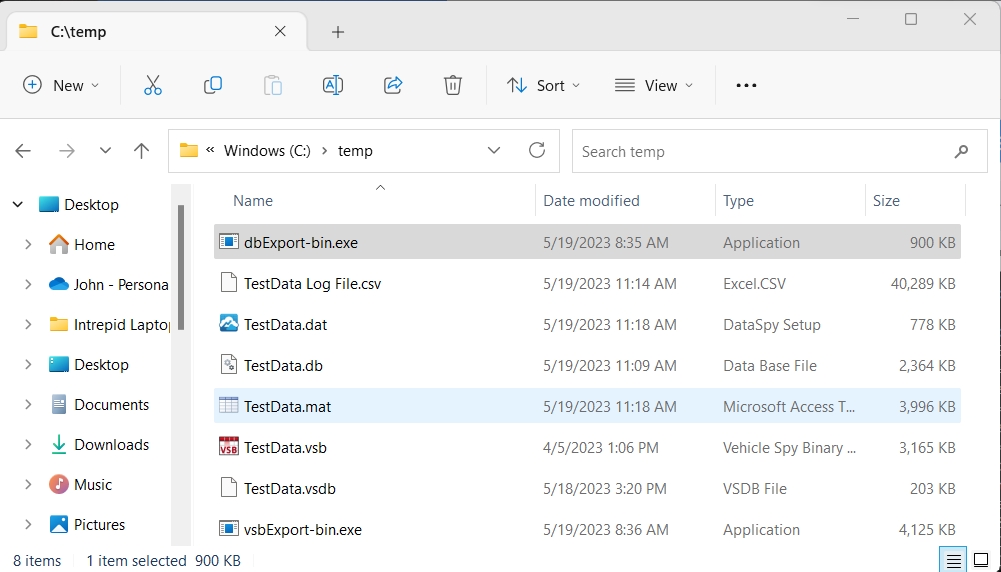Click the navigation pane vertical scrollbar
Screen dimensions: 1001x572
[181, 260]
